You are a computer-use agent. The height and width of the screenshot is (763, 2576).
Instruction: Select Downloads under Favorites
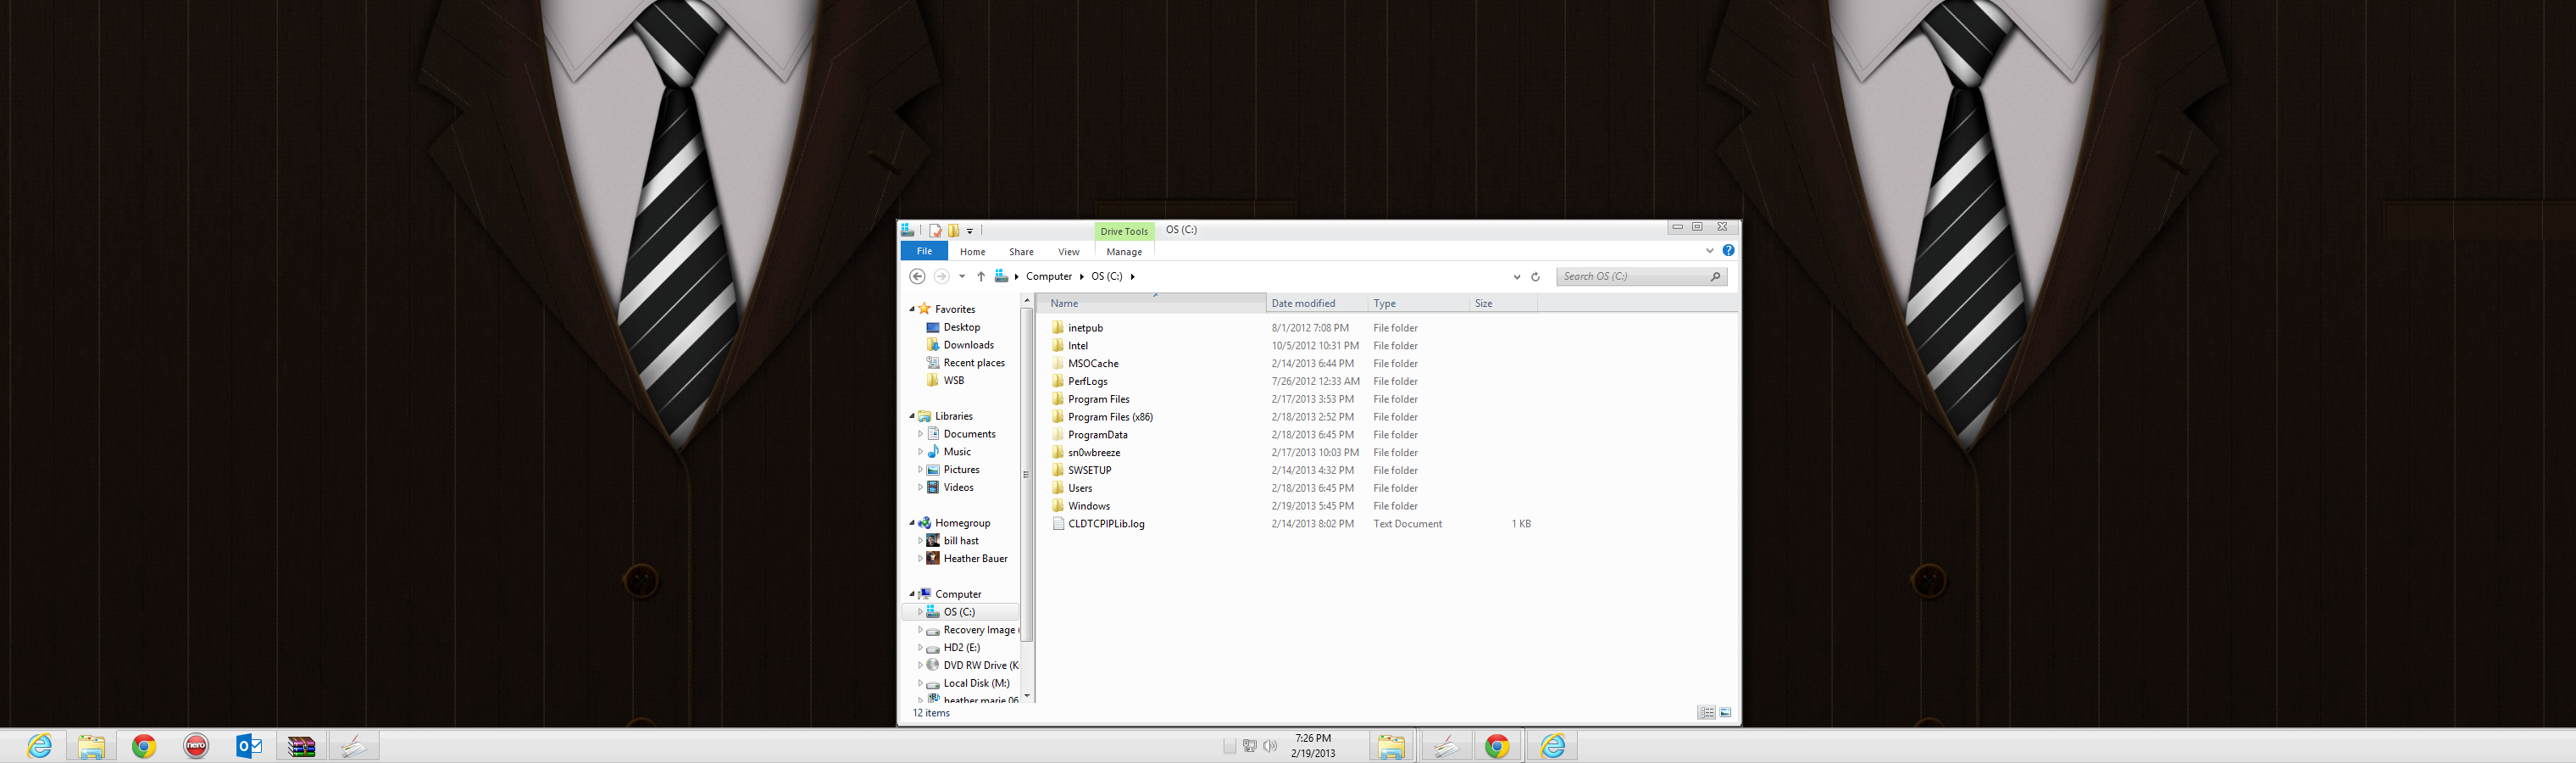[968, 345]
